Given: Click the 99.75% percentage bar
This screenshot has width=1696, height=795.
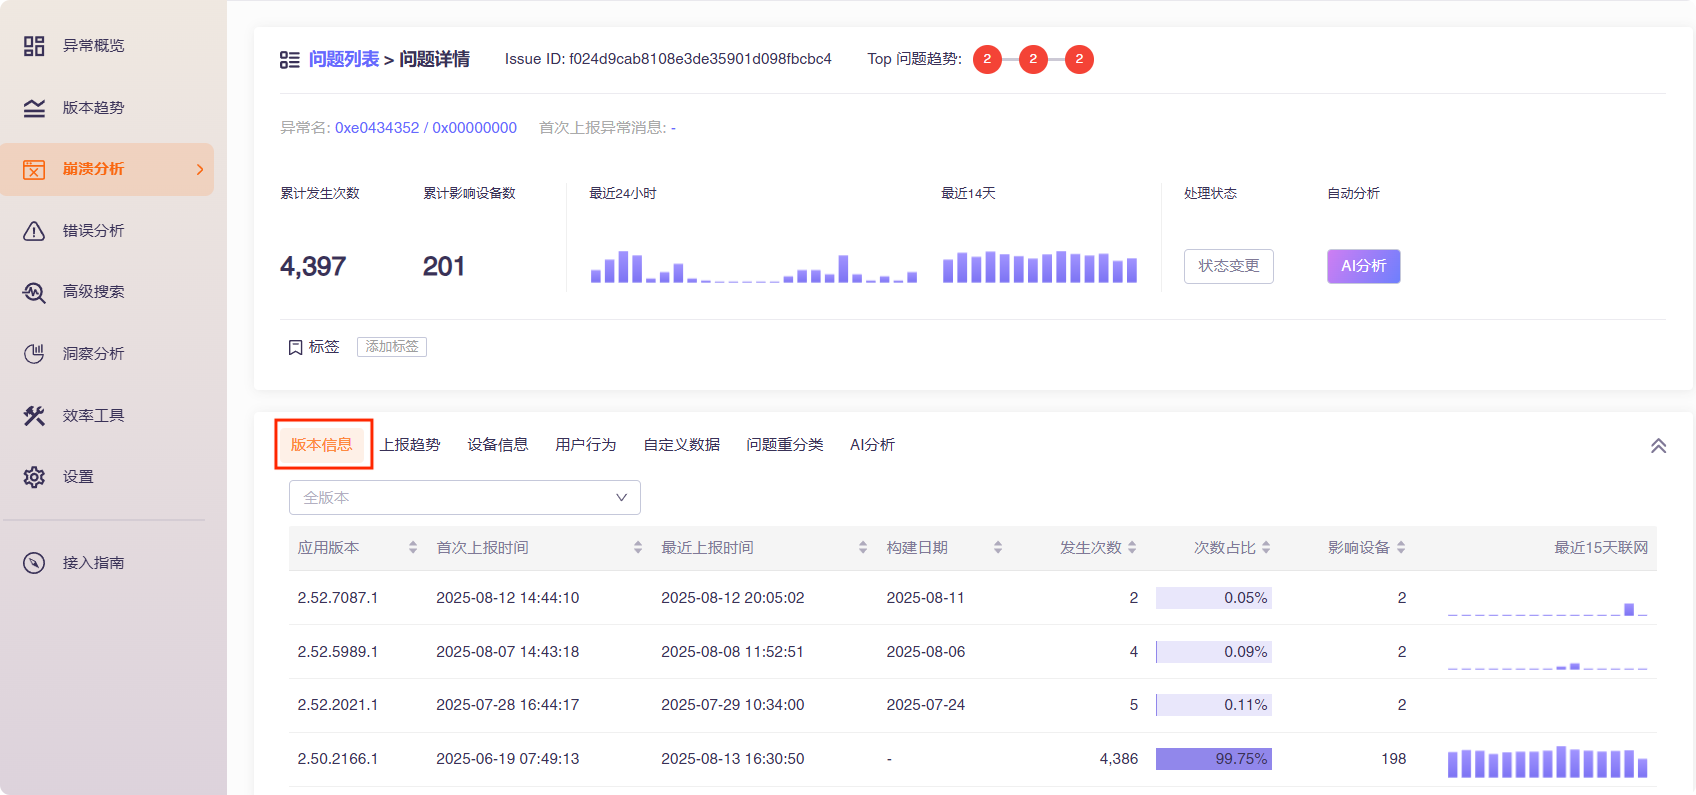Looking at the screenshot, I should (x=1213, y=759).
